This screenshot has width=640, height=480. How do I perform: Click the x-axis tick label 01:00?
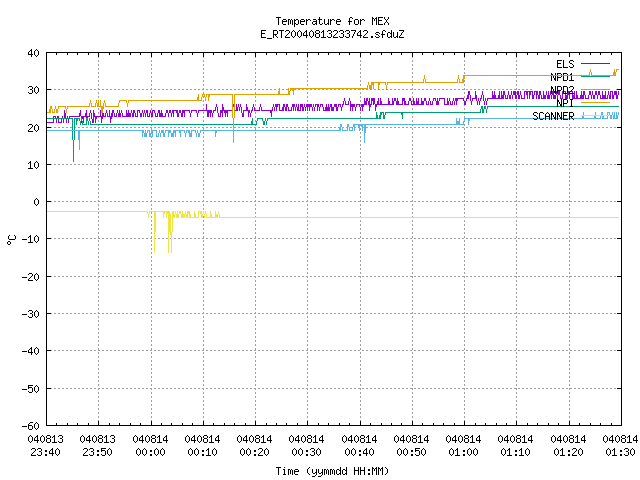coord(463,452)
